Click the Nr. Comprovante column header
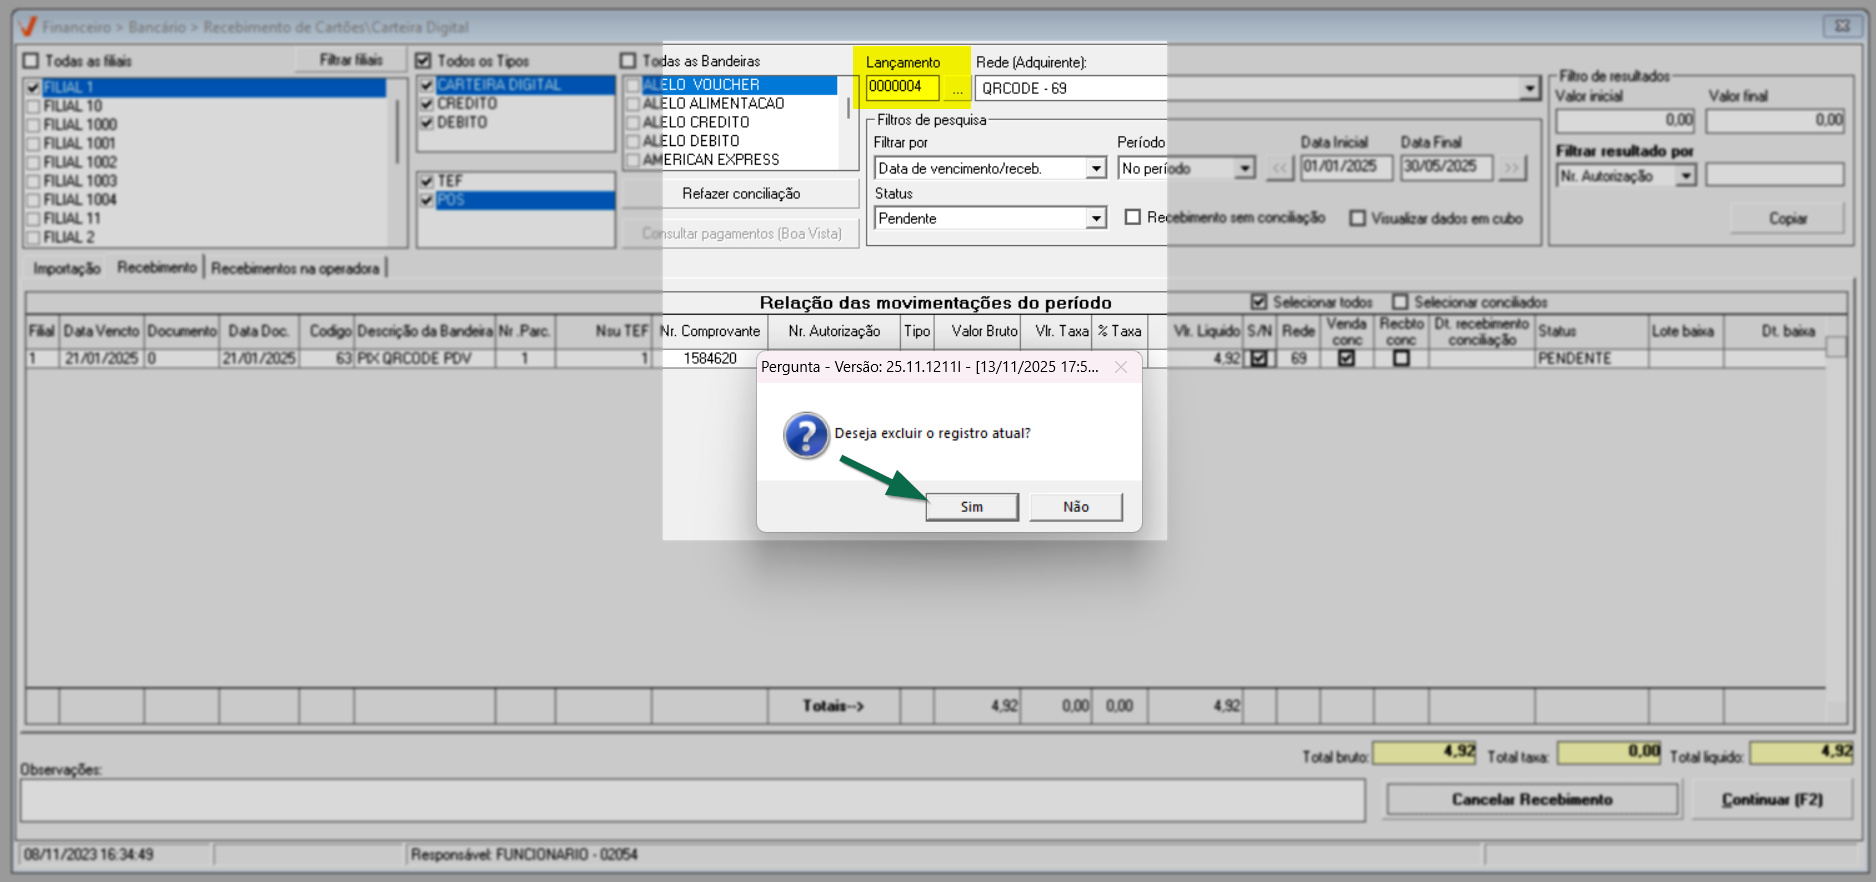Screen dimensions: 1876x882 710,331
